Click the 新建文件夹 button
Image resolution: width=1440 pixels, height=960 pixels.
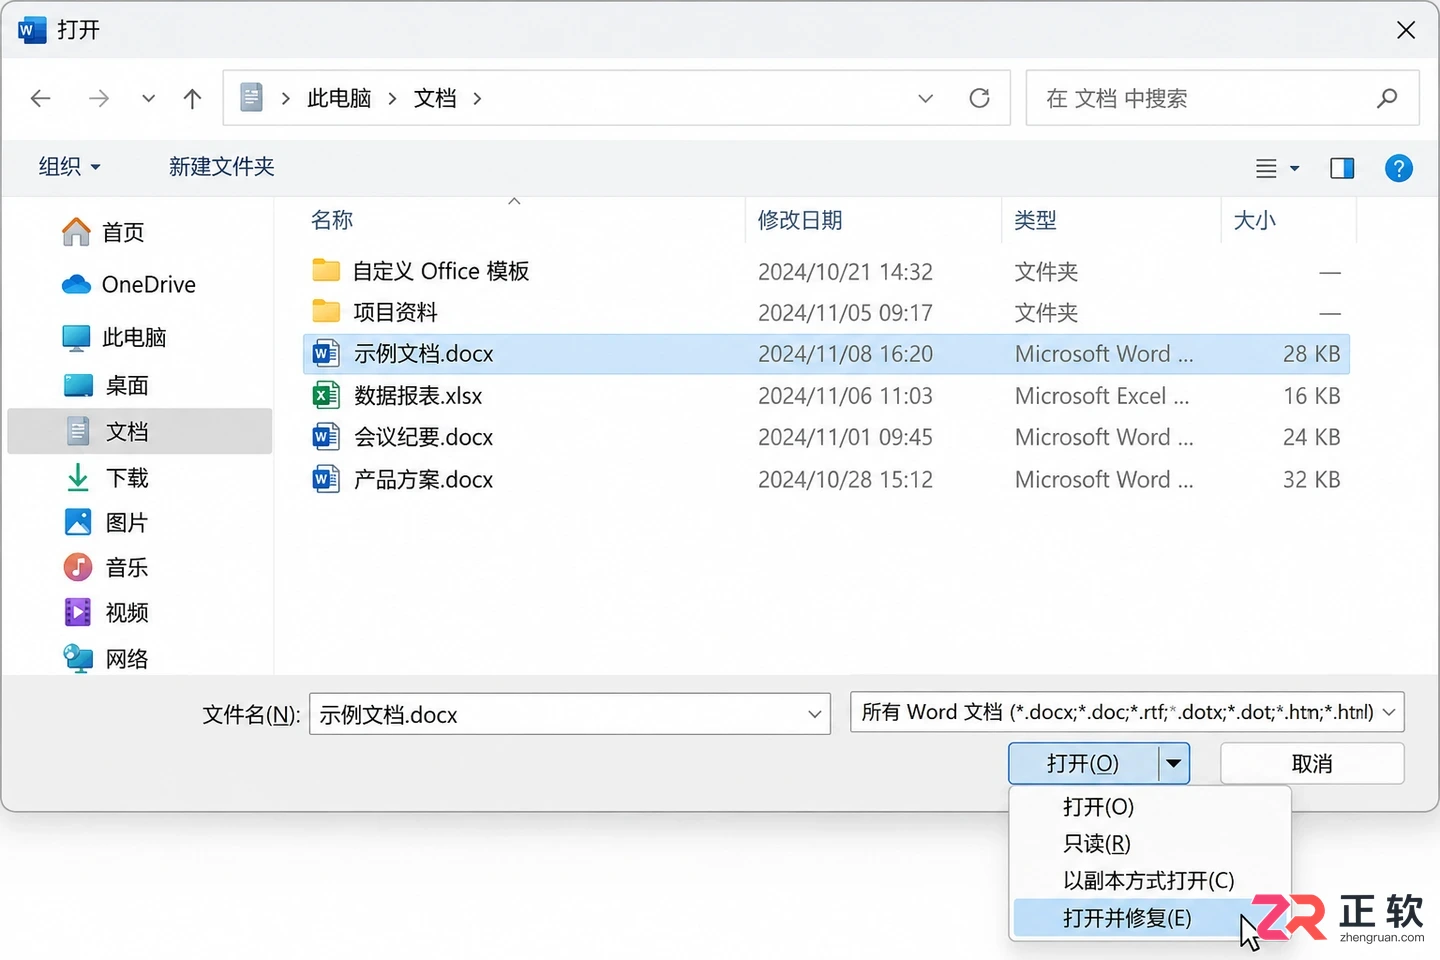point(222,167)
